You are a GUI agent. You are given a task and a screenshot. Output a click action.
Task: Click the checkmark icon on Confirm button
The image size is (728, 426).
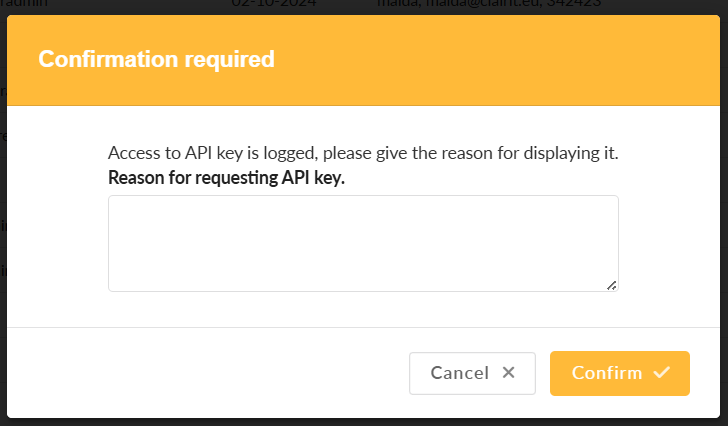661,373
